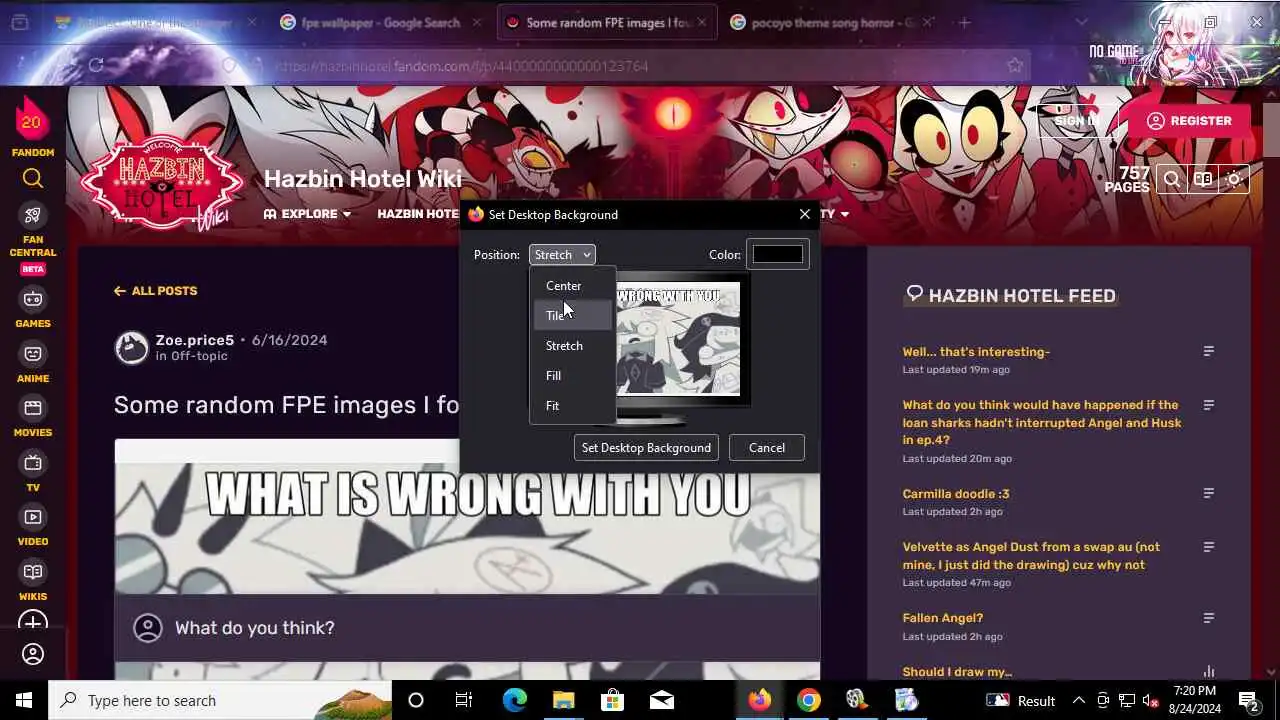
Task: Open the notification center icon
Action: pyautogui.click(x=1249, y=700)
